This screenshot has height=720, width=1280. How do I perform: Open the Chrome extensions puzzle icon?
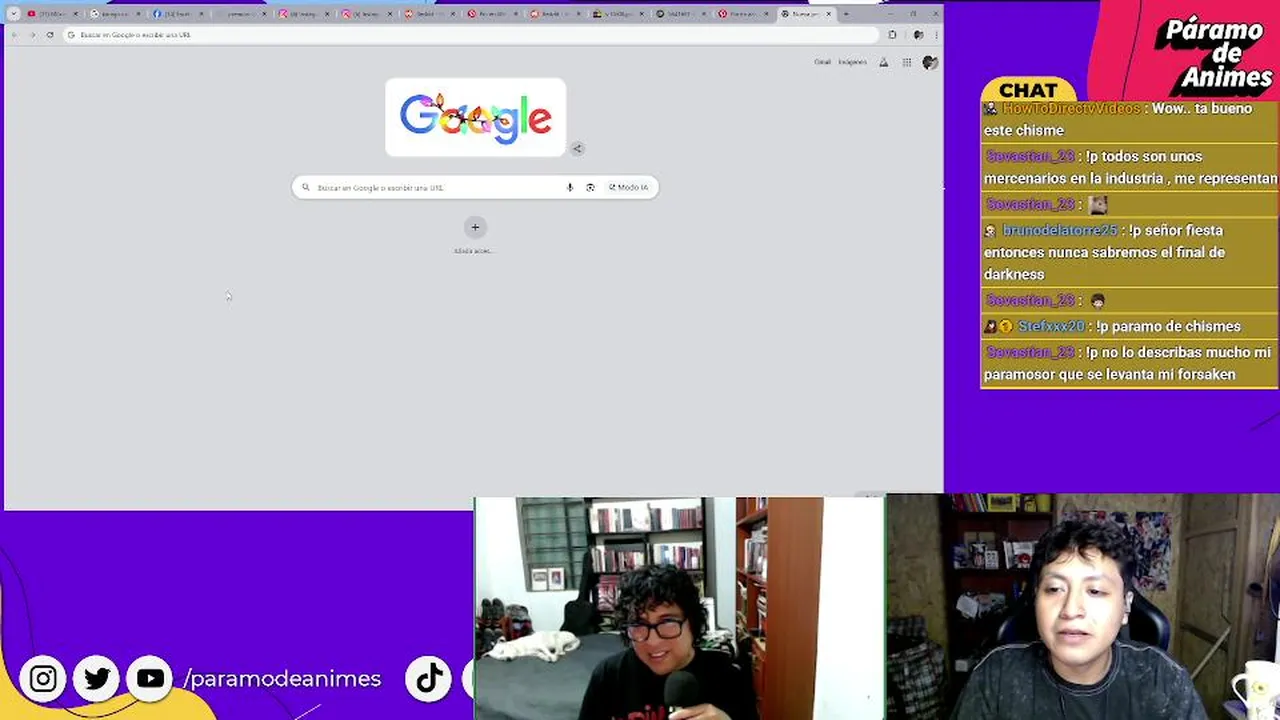tap(893, 35)
